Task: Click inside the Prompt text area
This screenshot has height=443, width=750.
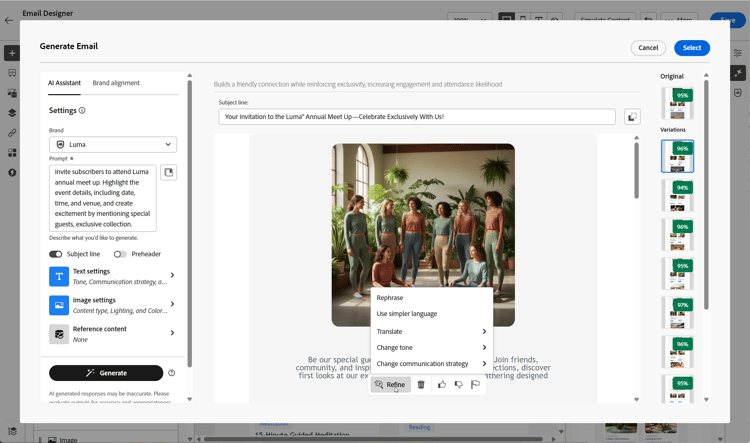Action: 102,198
